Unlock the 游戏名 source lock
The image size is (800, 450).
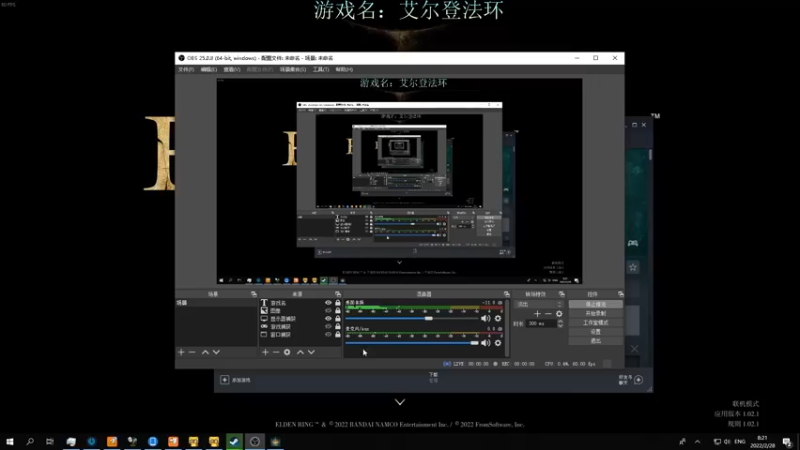(x=338, y=303)
